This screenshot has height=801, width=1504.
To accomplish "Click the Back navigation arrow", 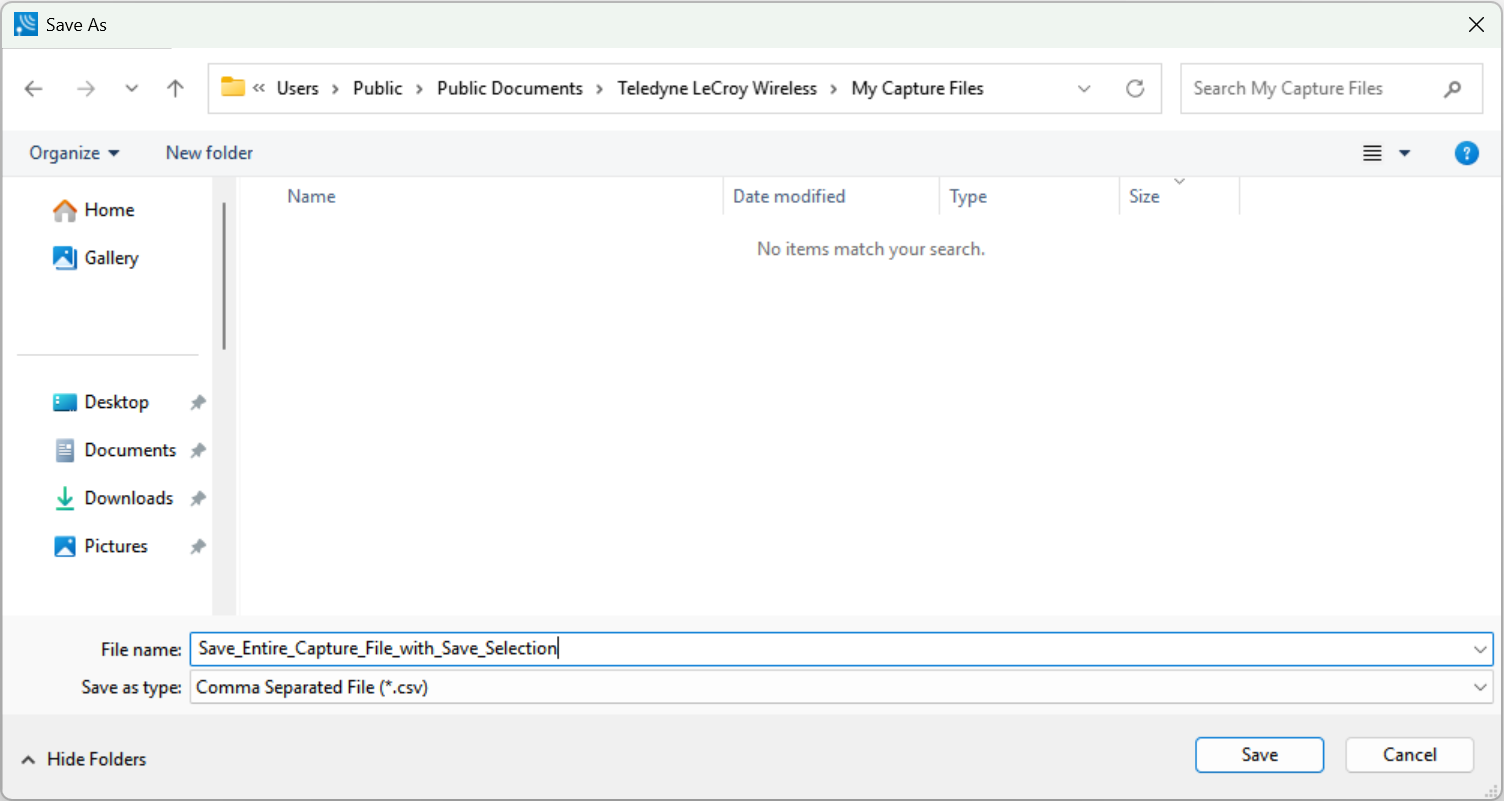I will pos(34,89).
